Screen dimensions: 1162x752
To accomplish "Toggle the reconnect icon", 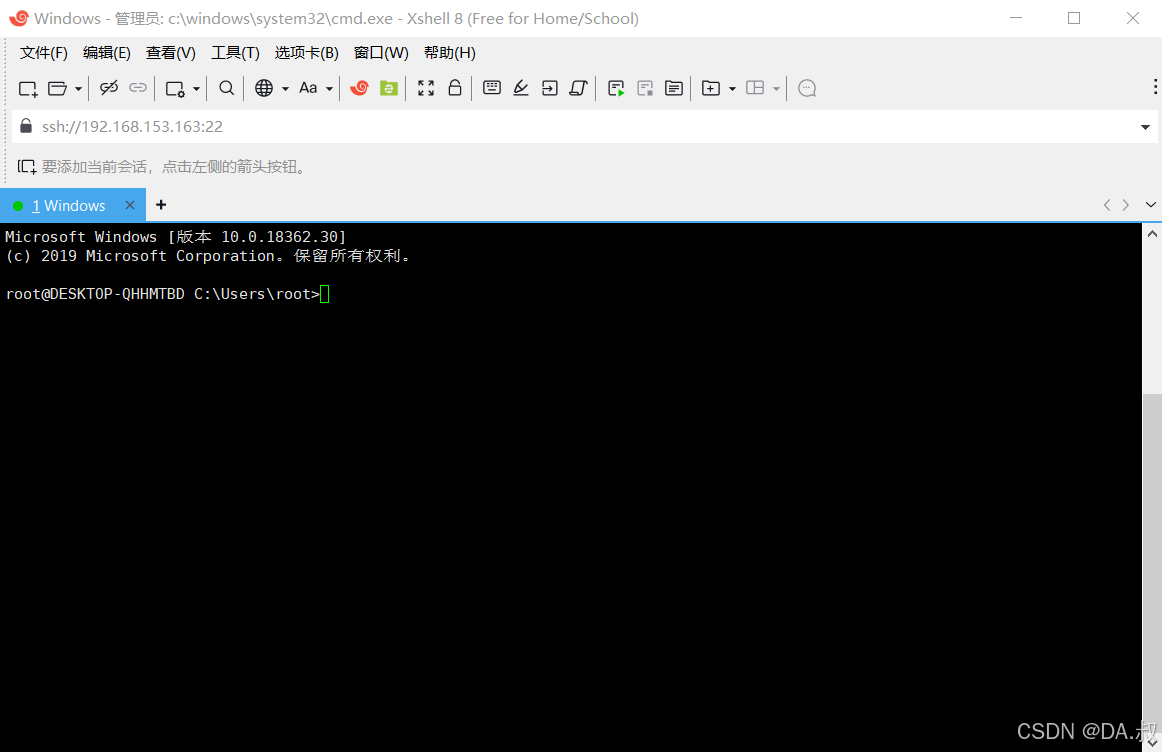I will pyautogui.click(x=109, y=88).
